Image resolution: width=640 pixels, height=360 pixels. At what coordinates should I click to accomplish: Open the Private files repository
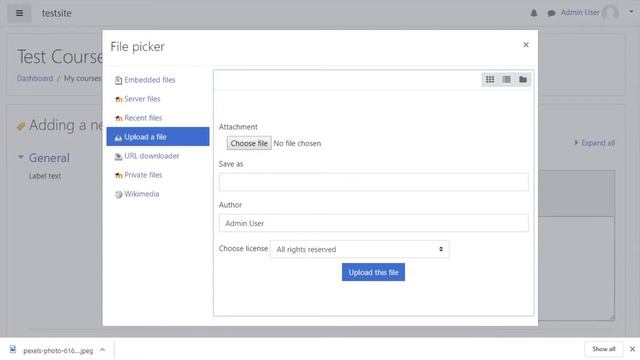click(x=143, y=175)
